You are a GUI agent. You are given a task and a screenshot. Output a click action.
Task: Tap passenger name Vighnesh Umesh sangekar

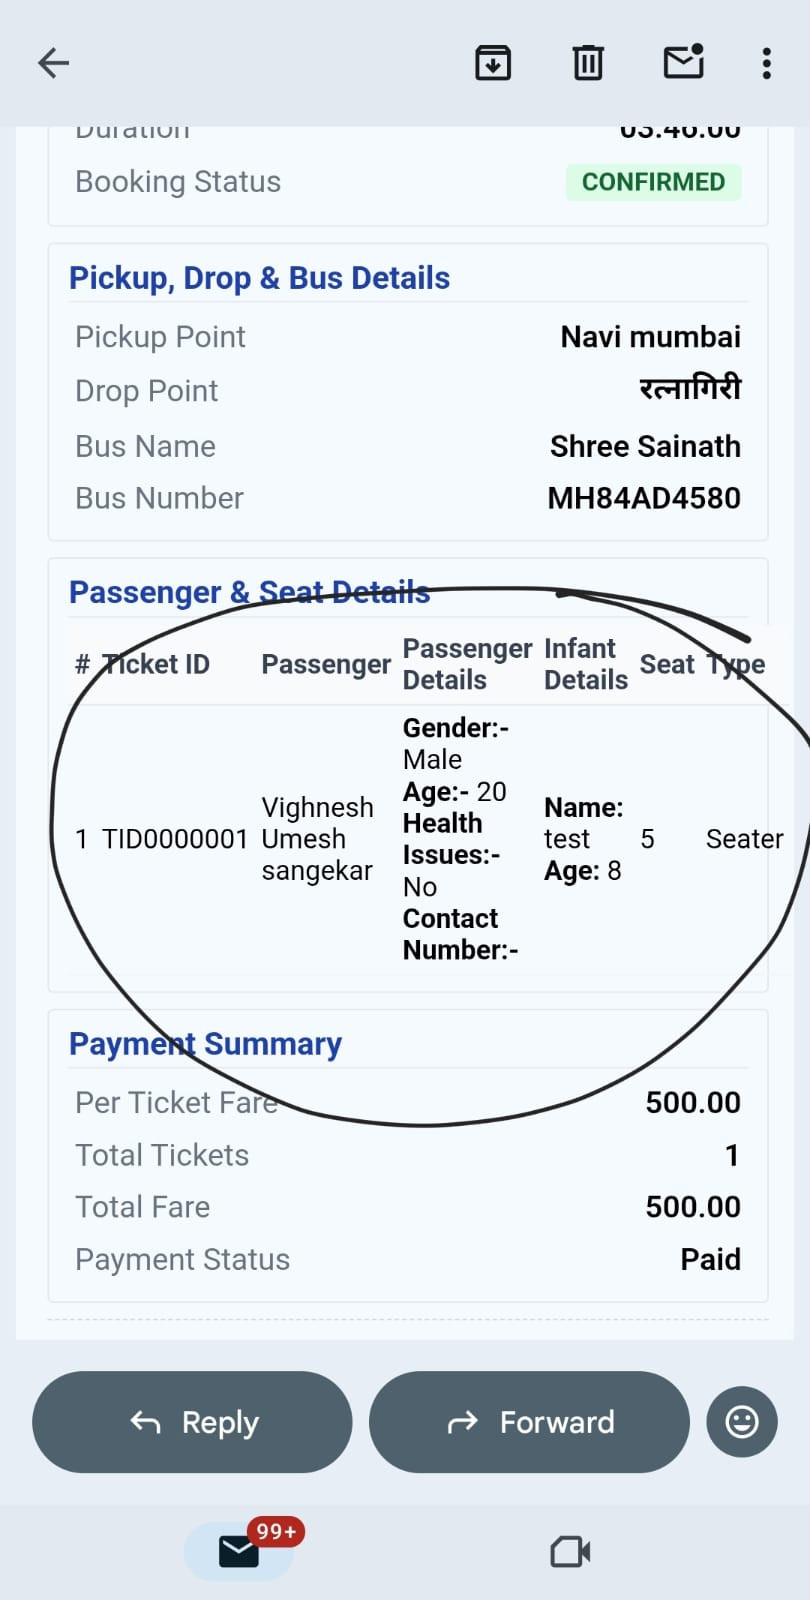[x=317, y=839]
